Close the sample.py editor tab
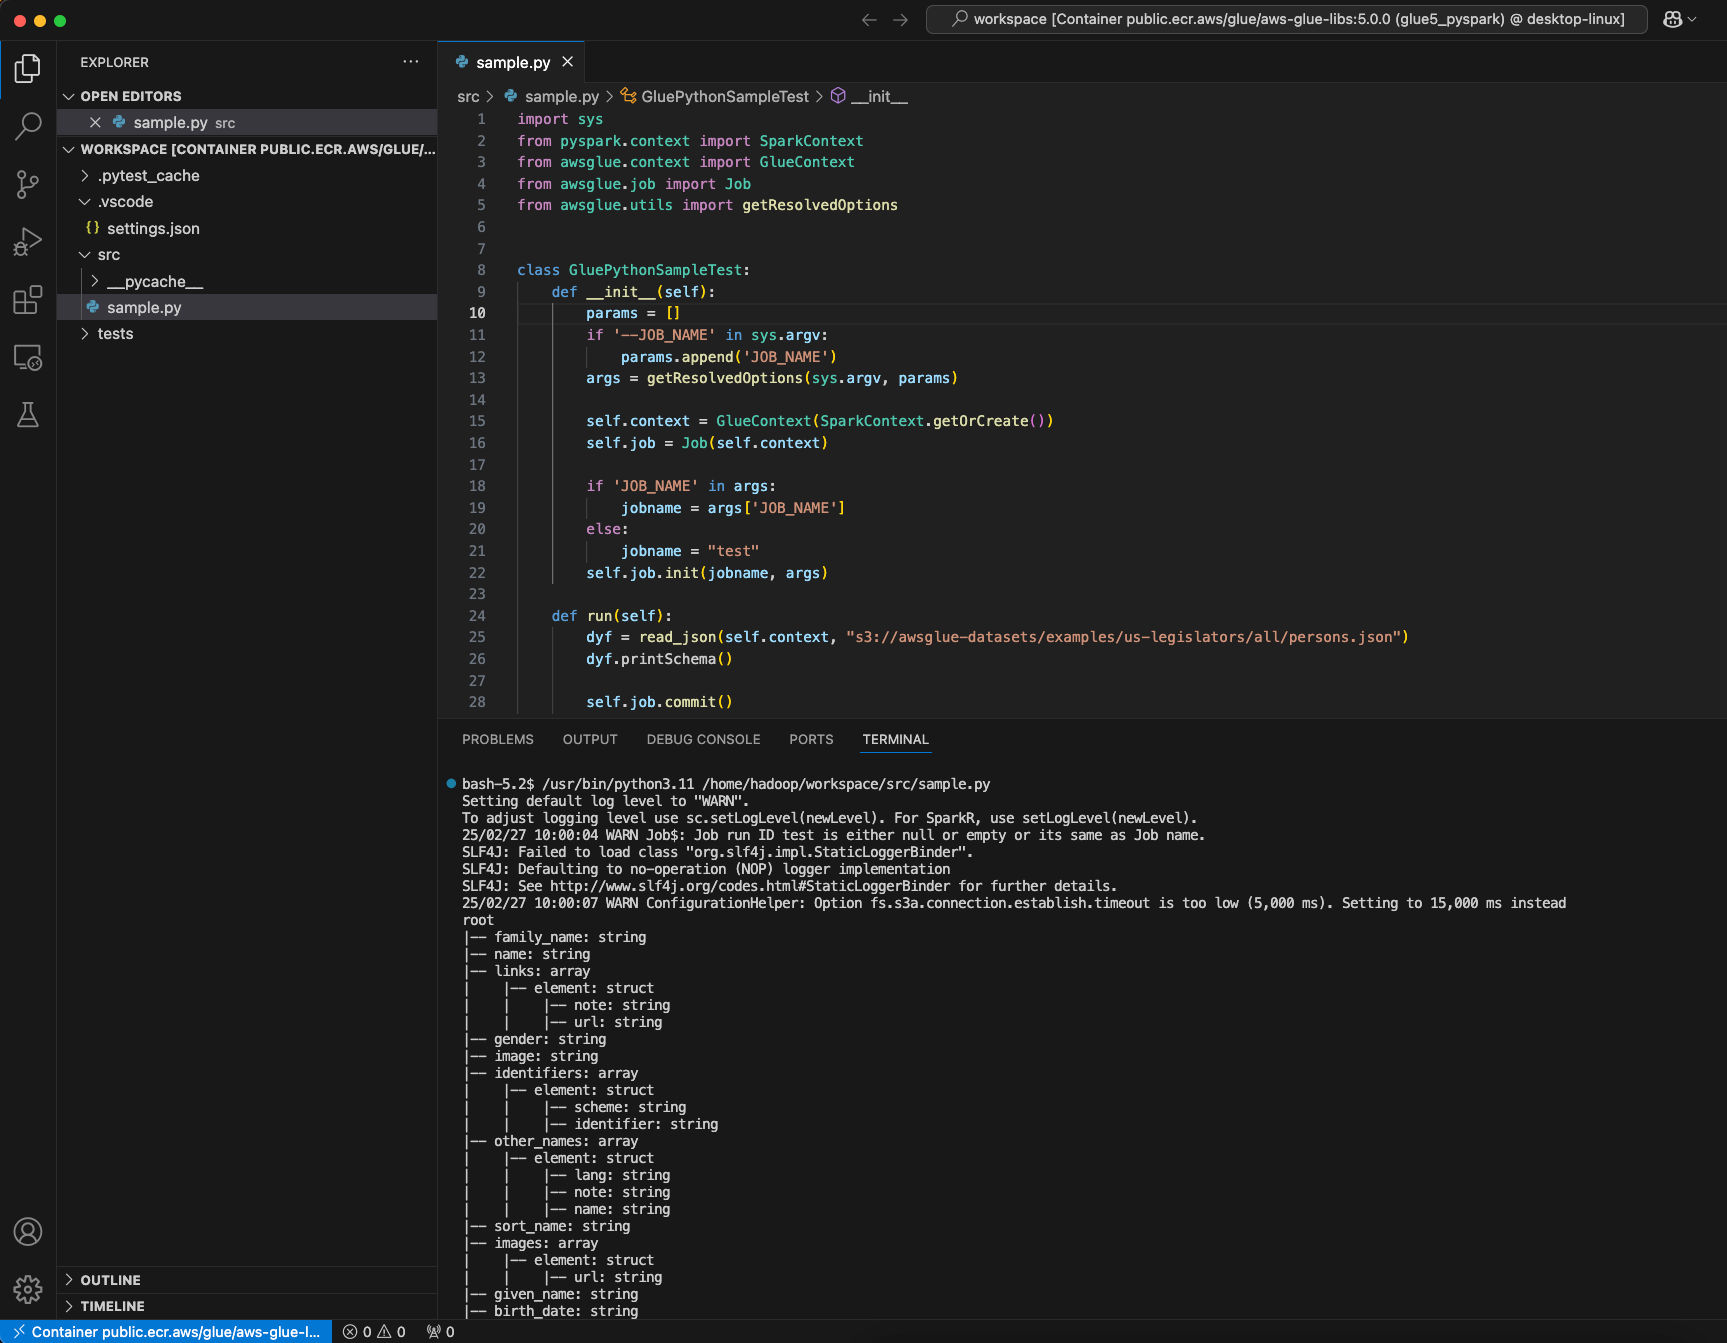Screen dimensions: 1727x1343 [x=567, y=62]
